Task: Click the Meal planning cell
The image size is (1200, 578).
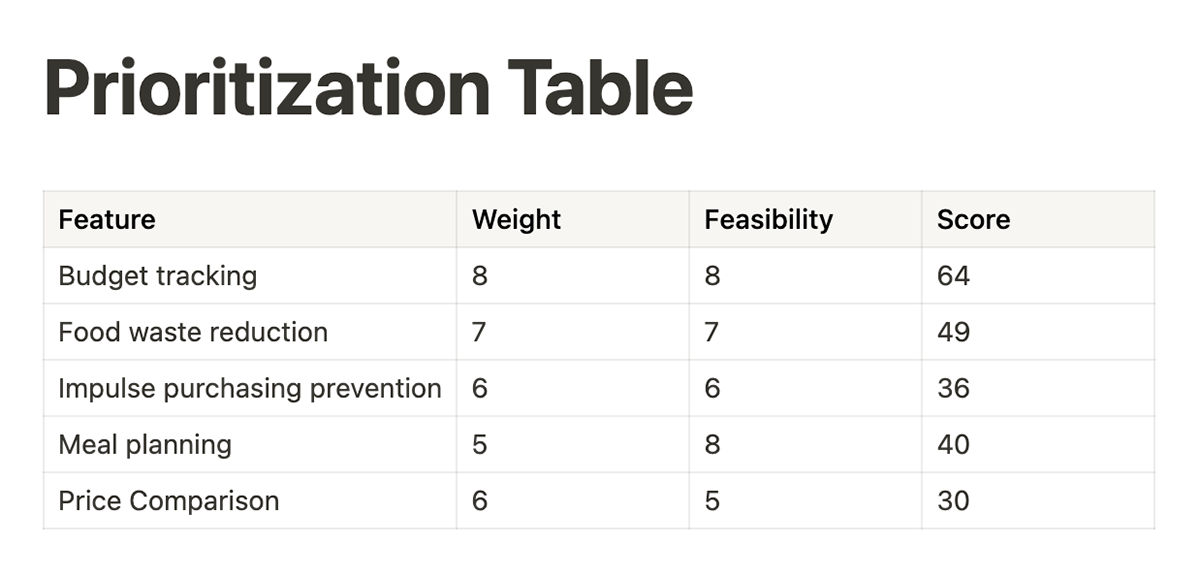Action: click(250, 444)
